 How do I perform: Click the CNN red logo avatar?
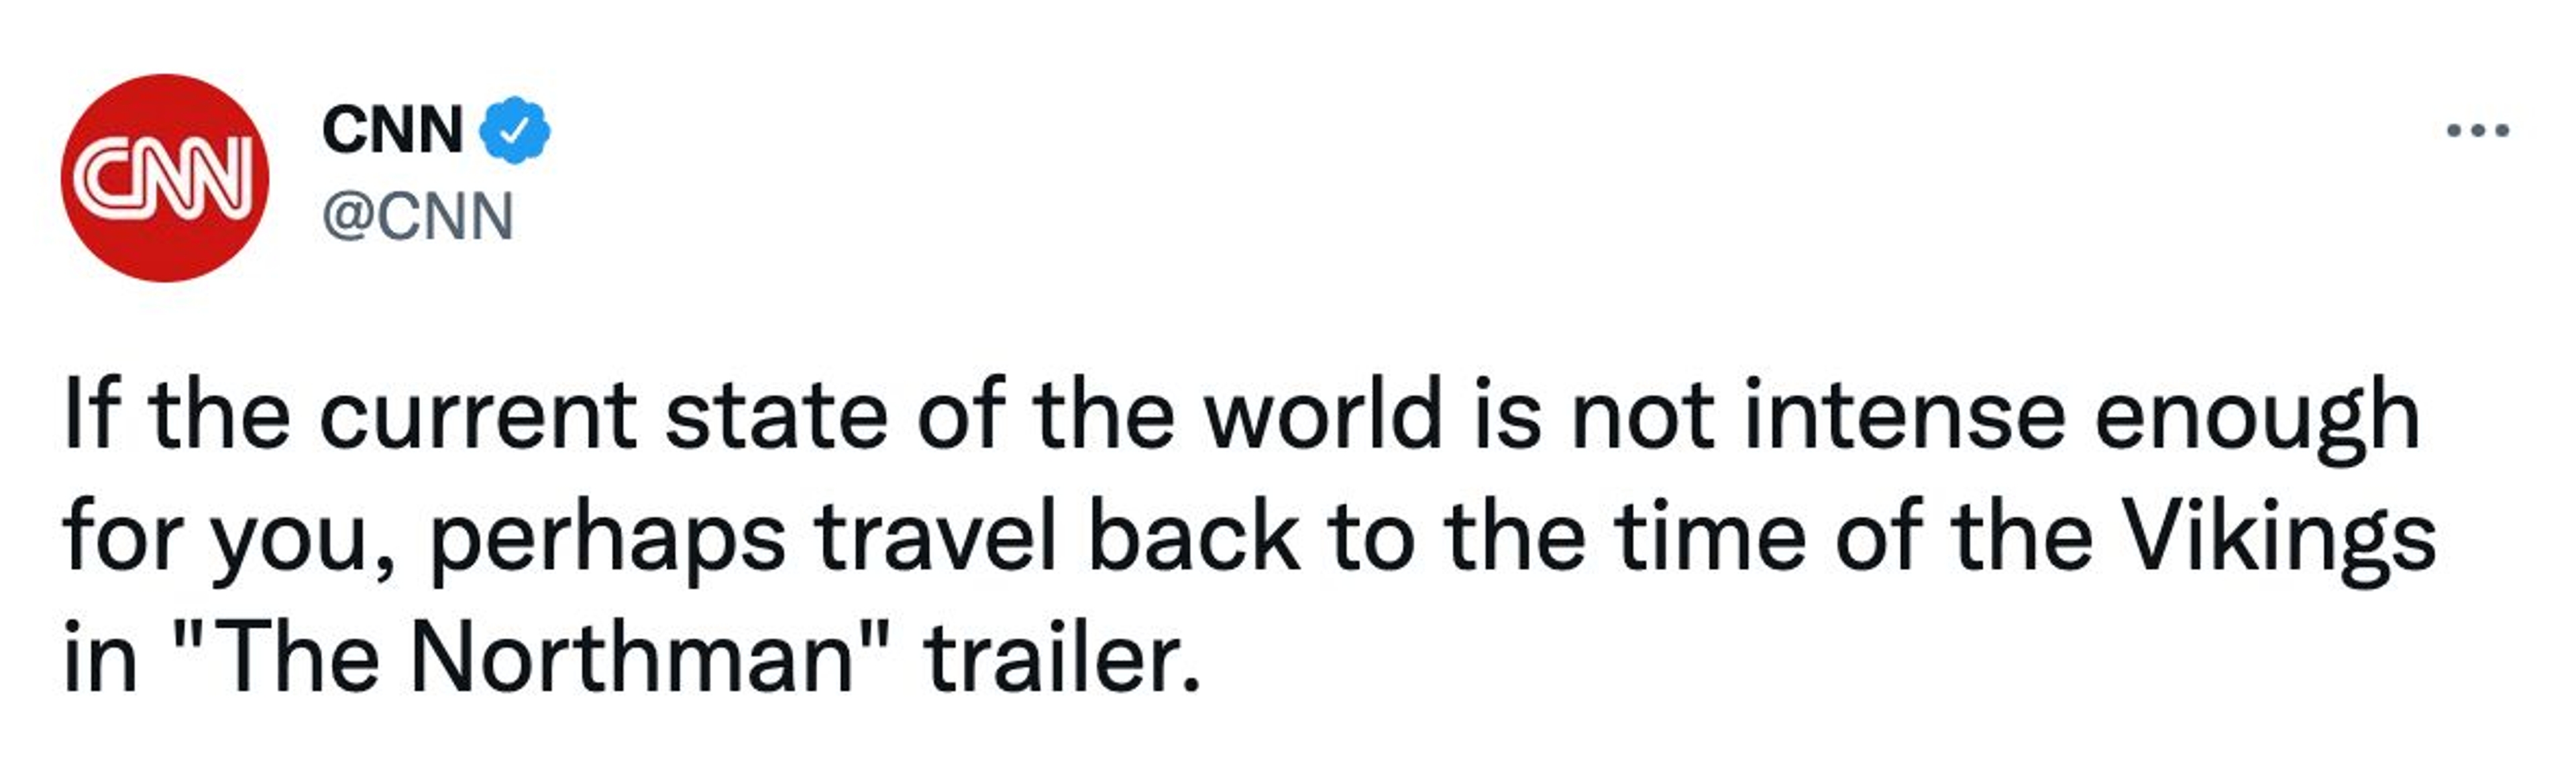click(165, 178)
